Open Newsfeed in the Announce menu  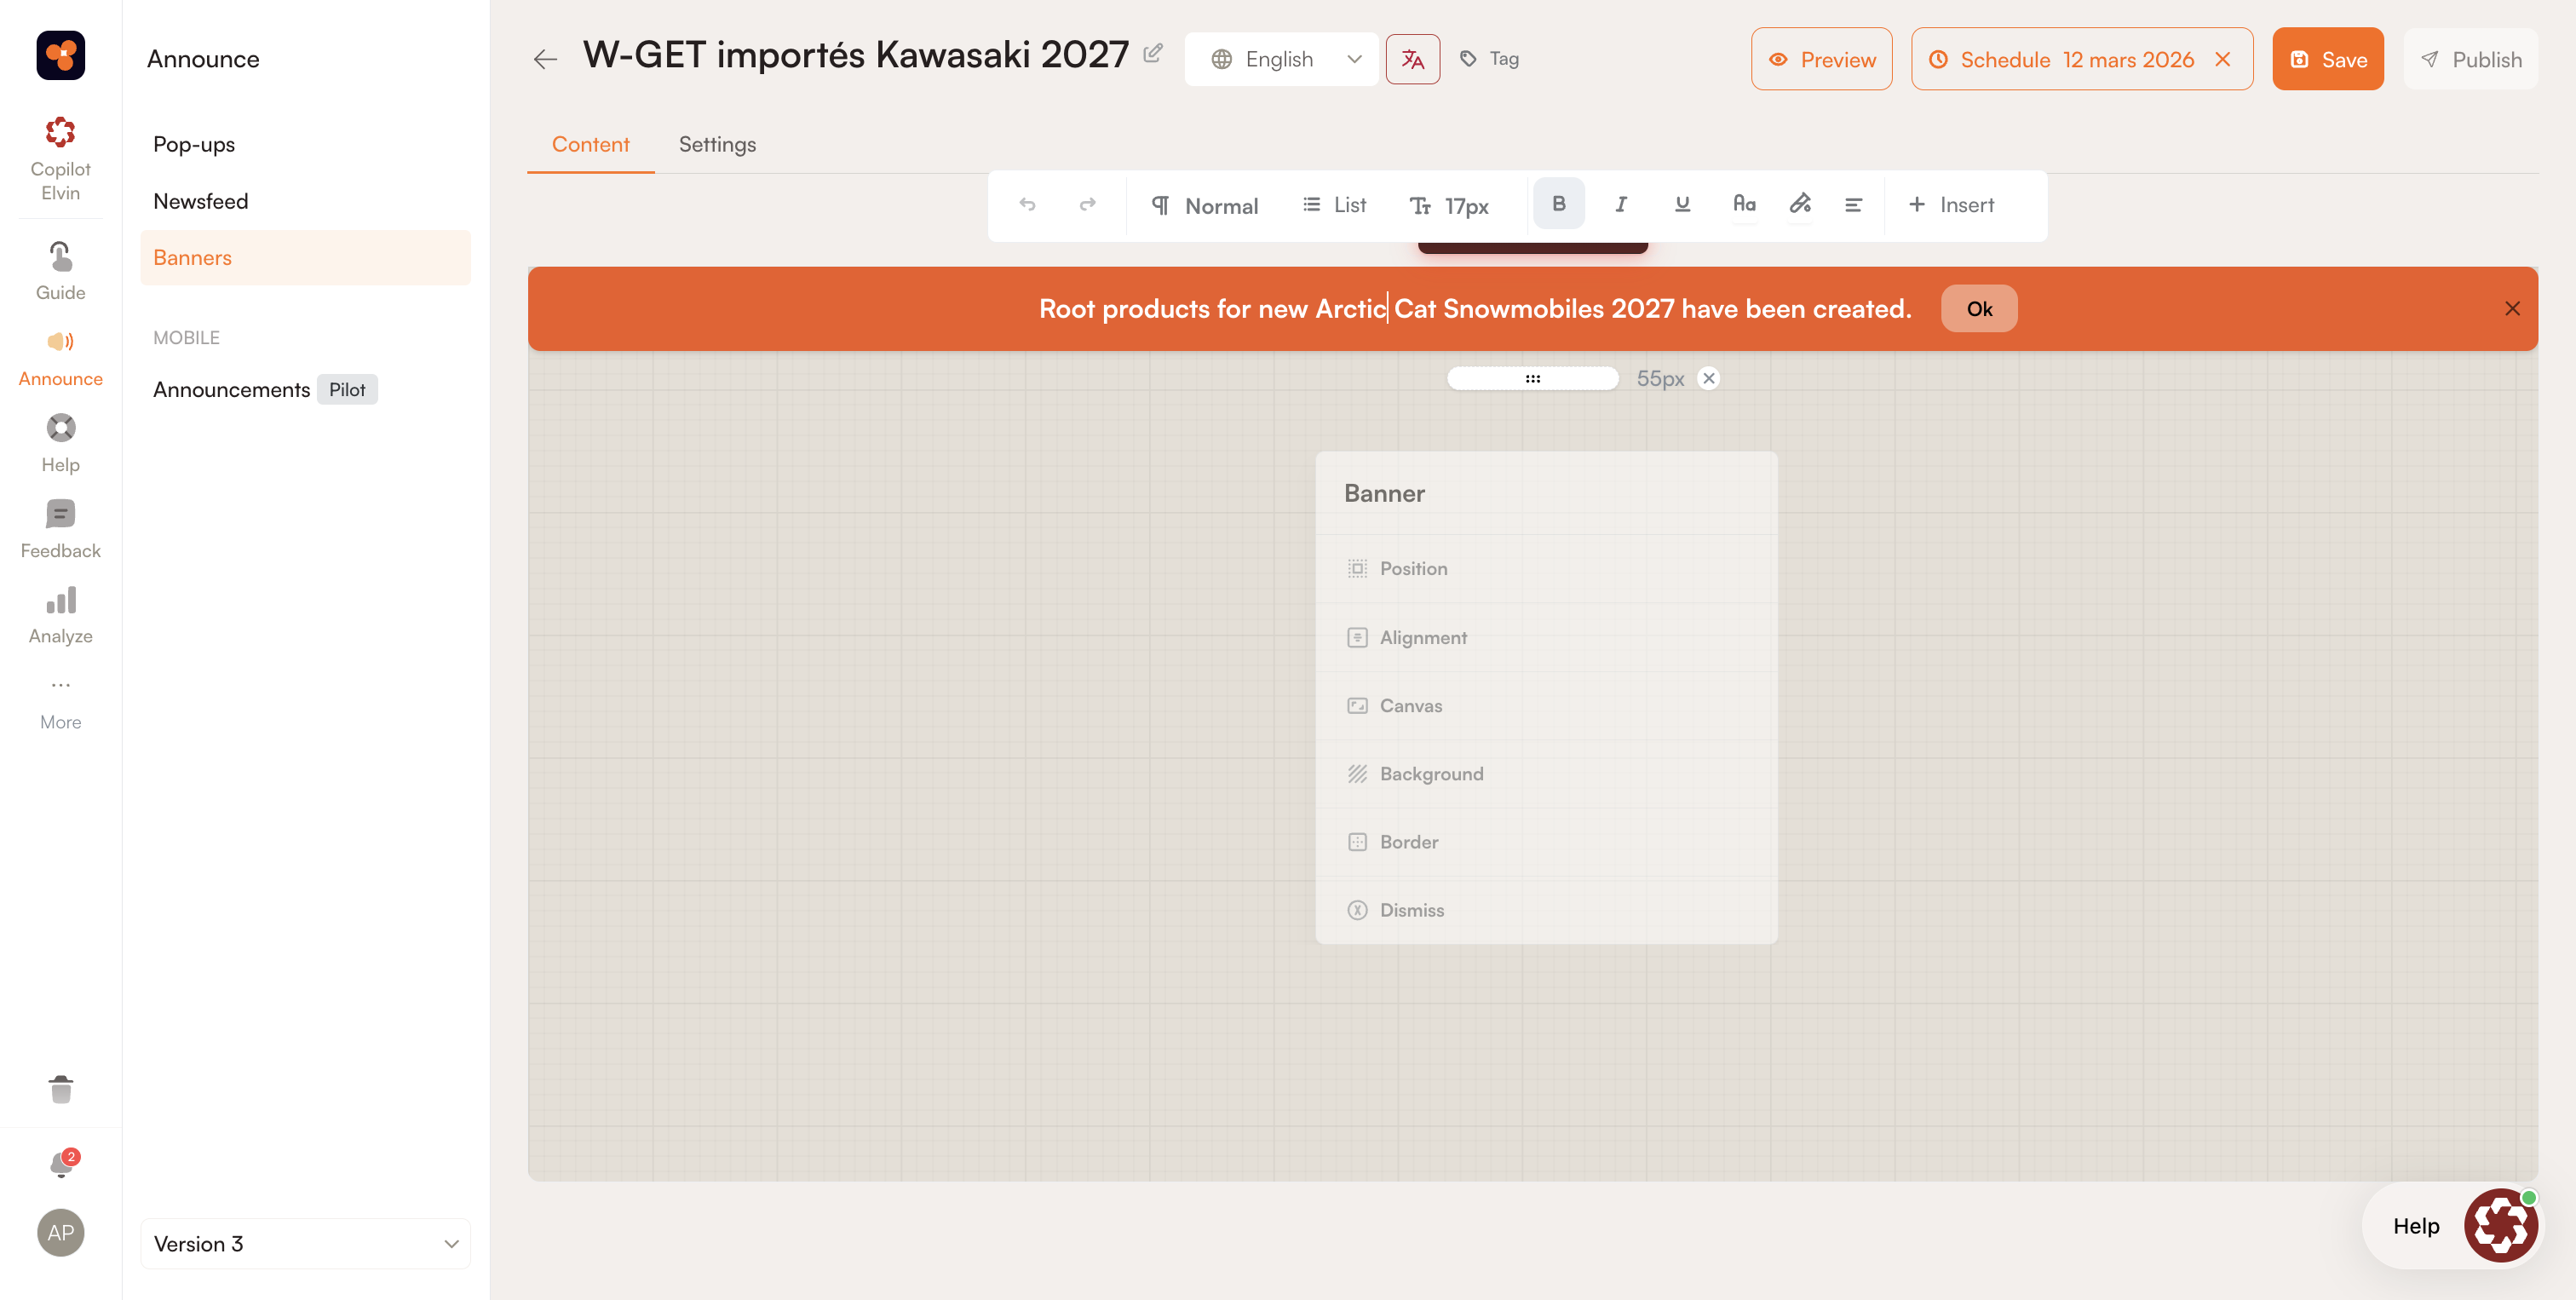(x=200, y=201)
